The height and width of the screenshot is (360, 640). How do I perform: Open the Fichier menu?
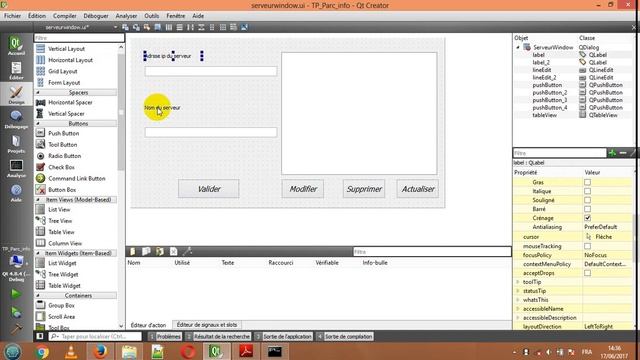click(x=12, y=16)
